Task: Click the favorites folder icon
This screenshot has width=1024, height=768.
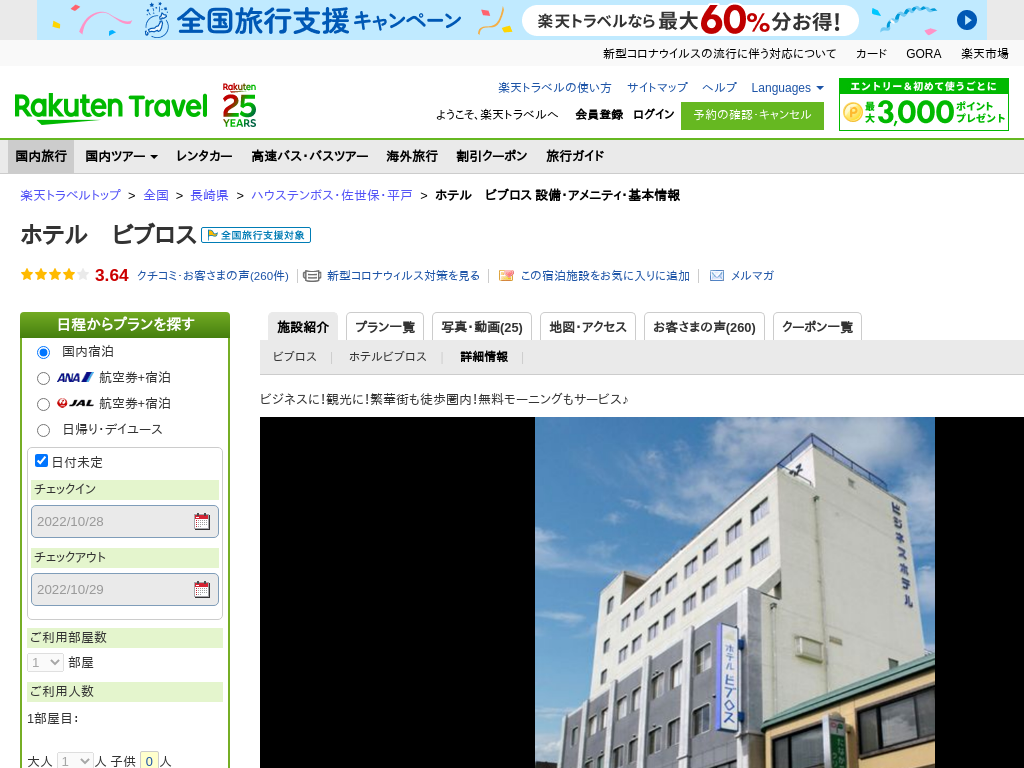Action: pos(506,276)
